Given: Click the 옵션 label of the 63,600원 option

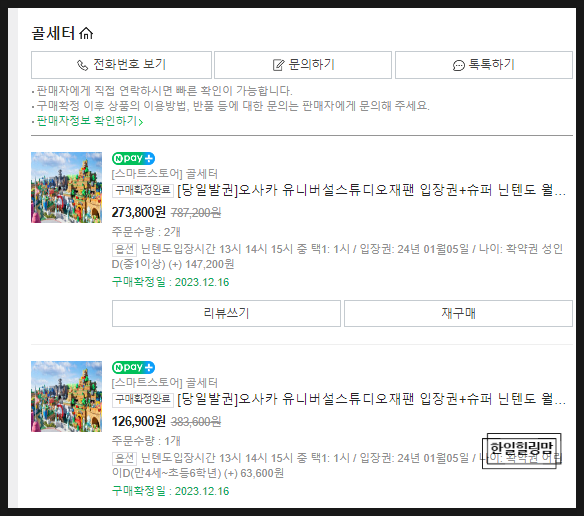Looking at the screenshot, I should click(124, 458).
